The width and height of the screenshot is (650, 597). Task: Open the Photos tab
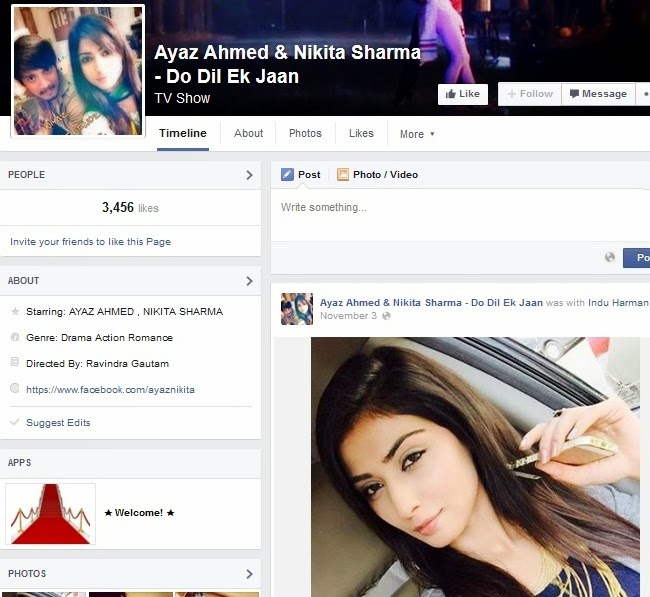[306, 133]
